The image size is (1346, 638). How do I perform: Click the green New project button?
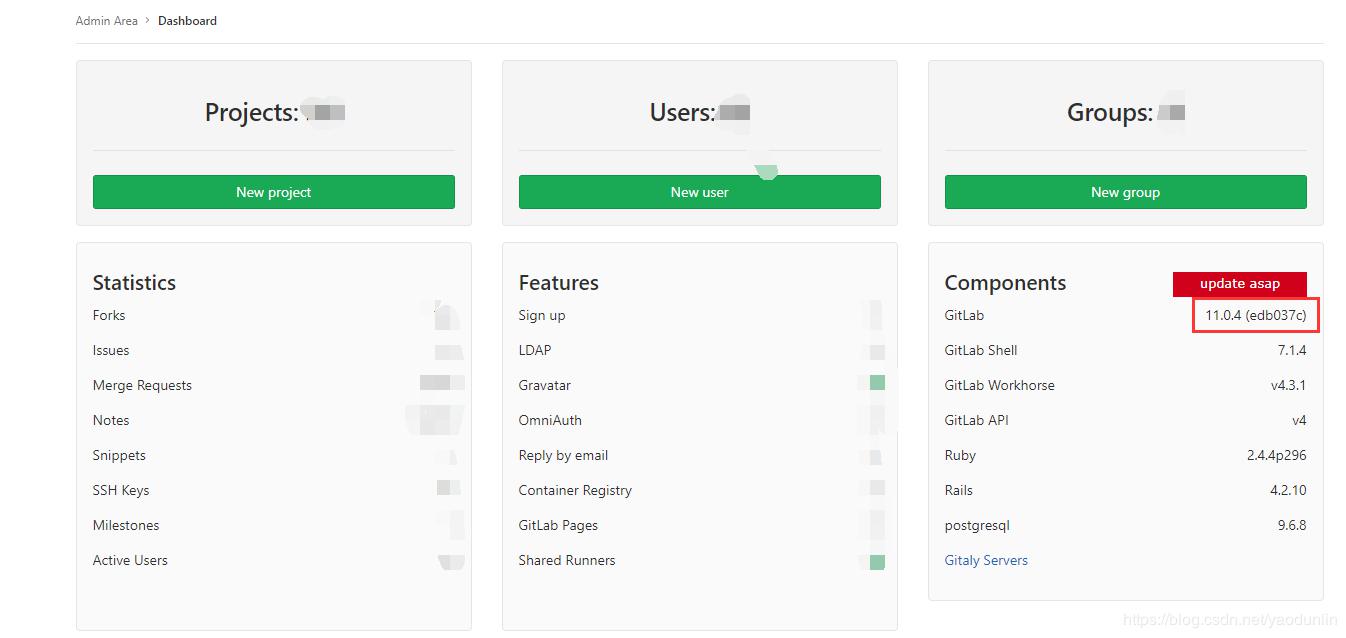pos(273,192)
